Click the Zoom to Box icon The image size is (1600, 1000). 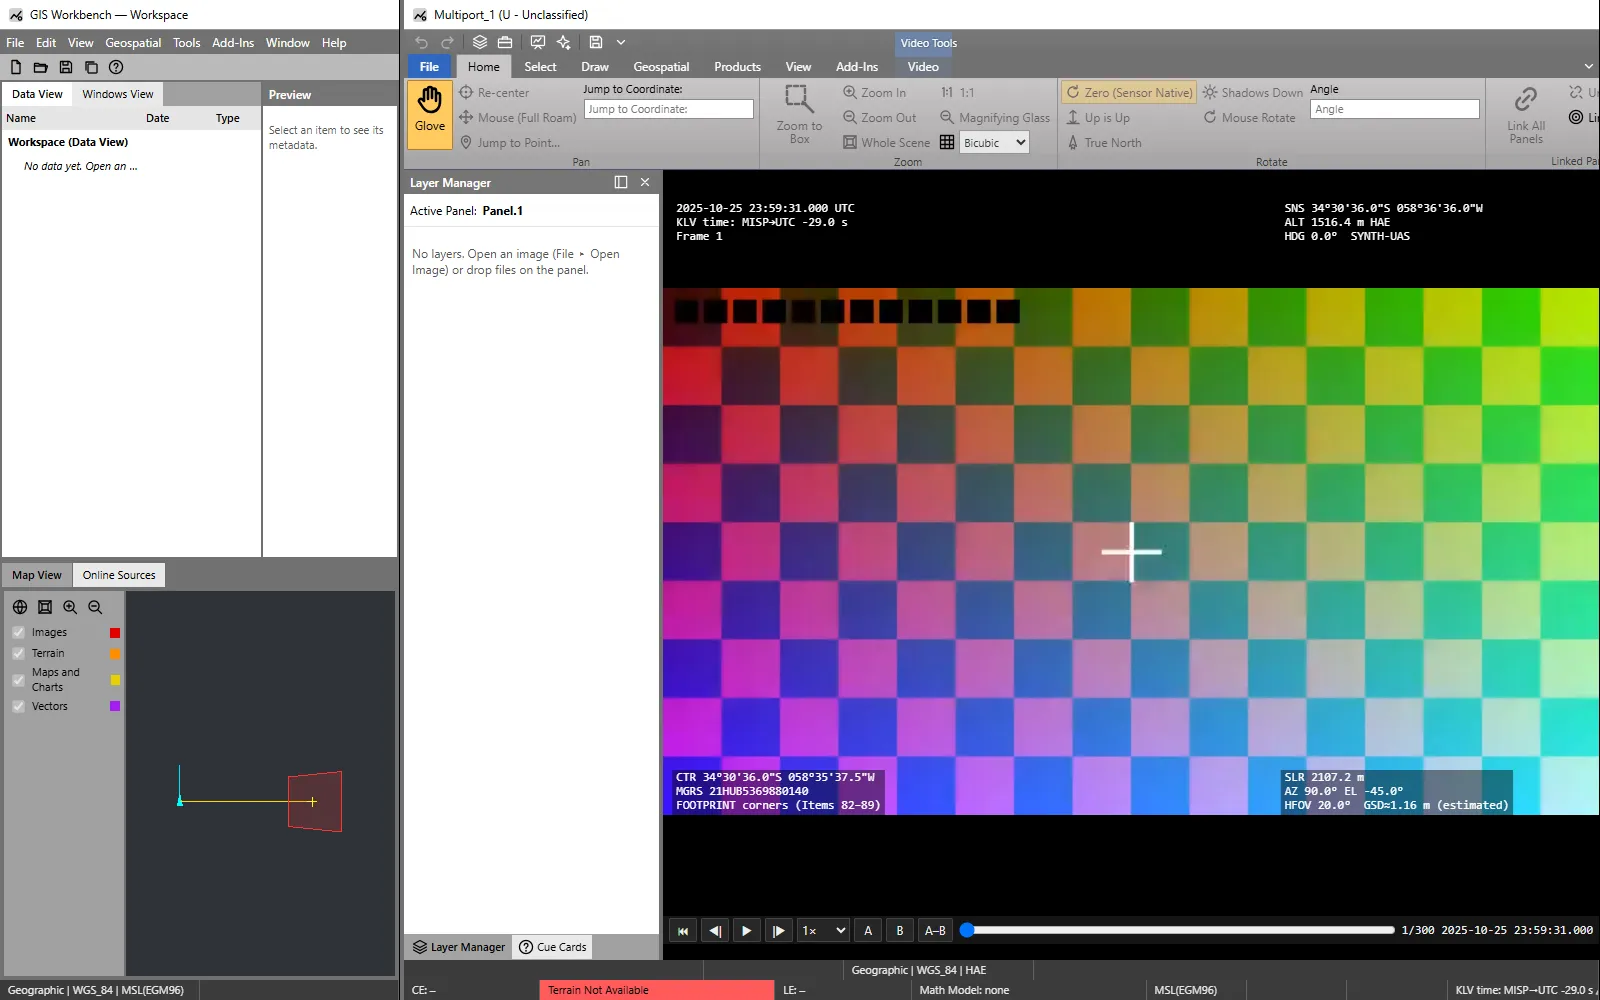point(799,100)
